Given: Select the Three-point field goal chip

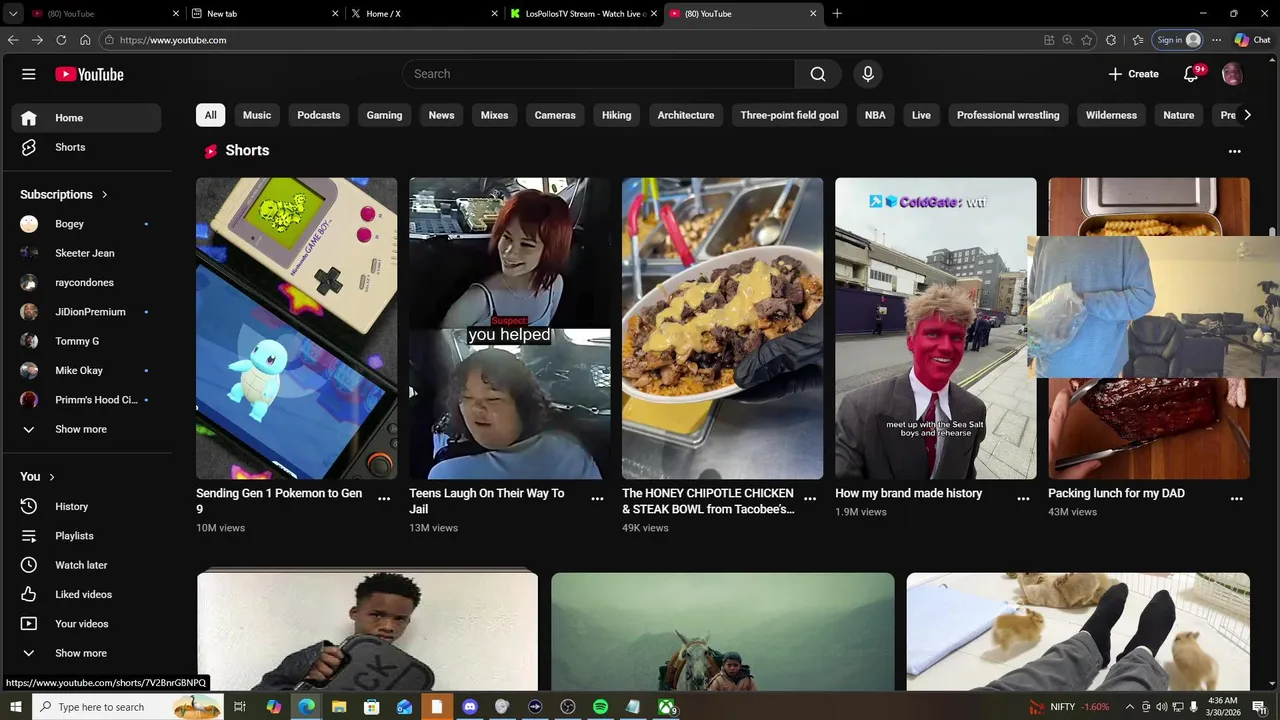Looking at the screenshot, I should pyautogui.click(x=789, y=115).
